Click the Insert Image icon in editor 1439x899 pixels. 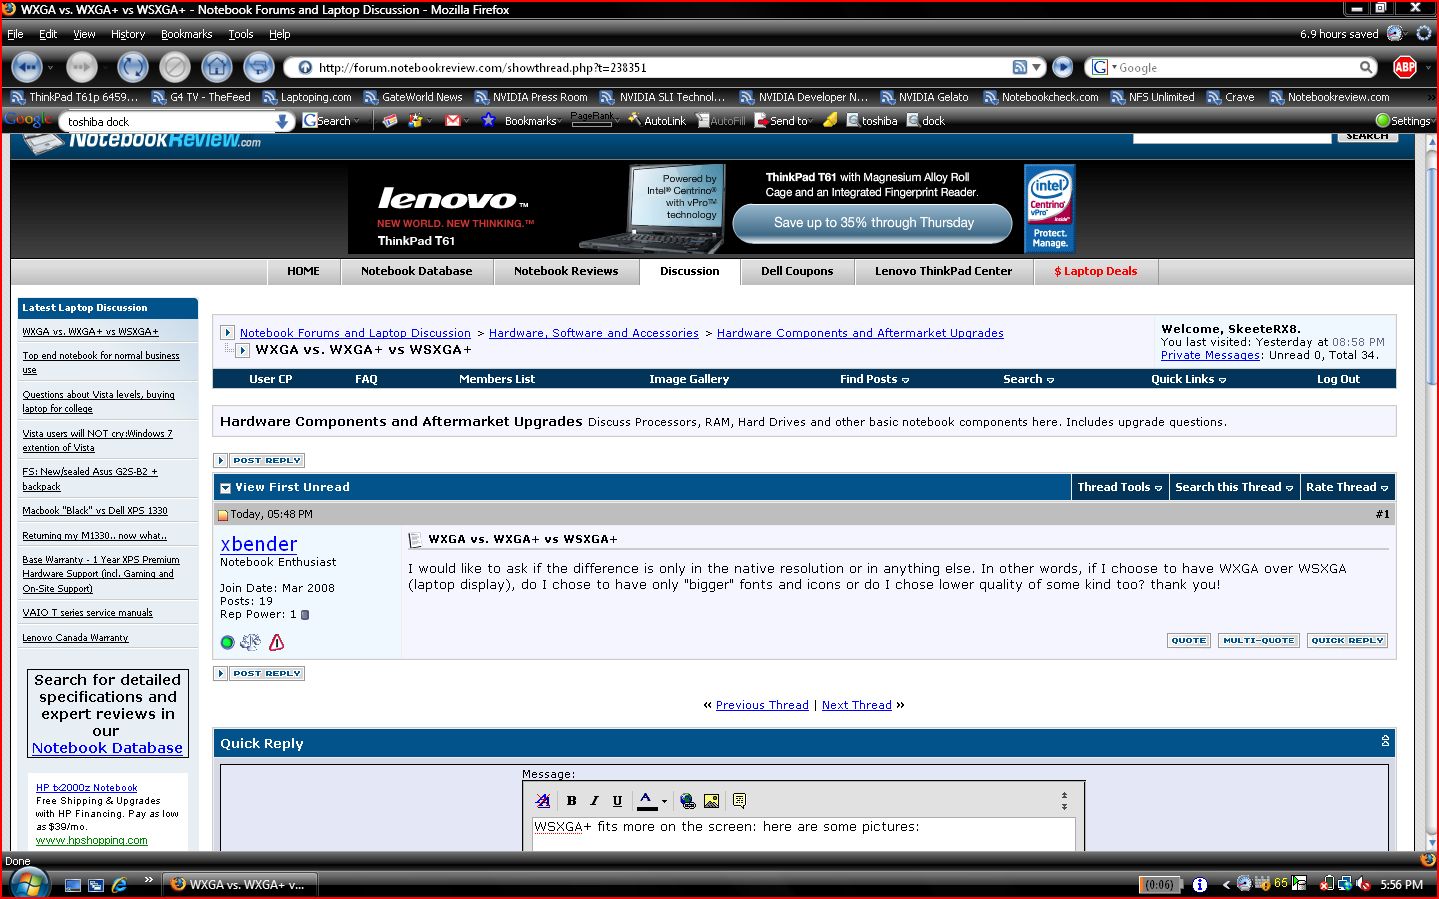point(711,801)
